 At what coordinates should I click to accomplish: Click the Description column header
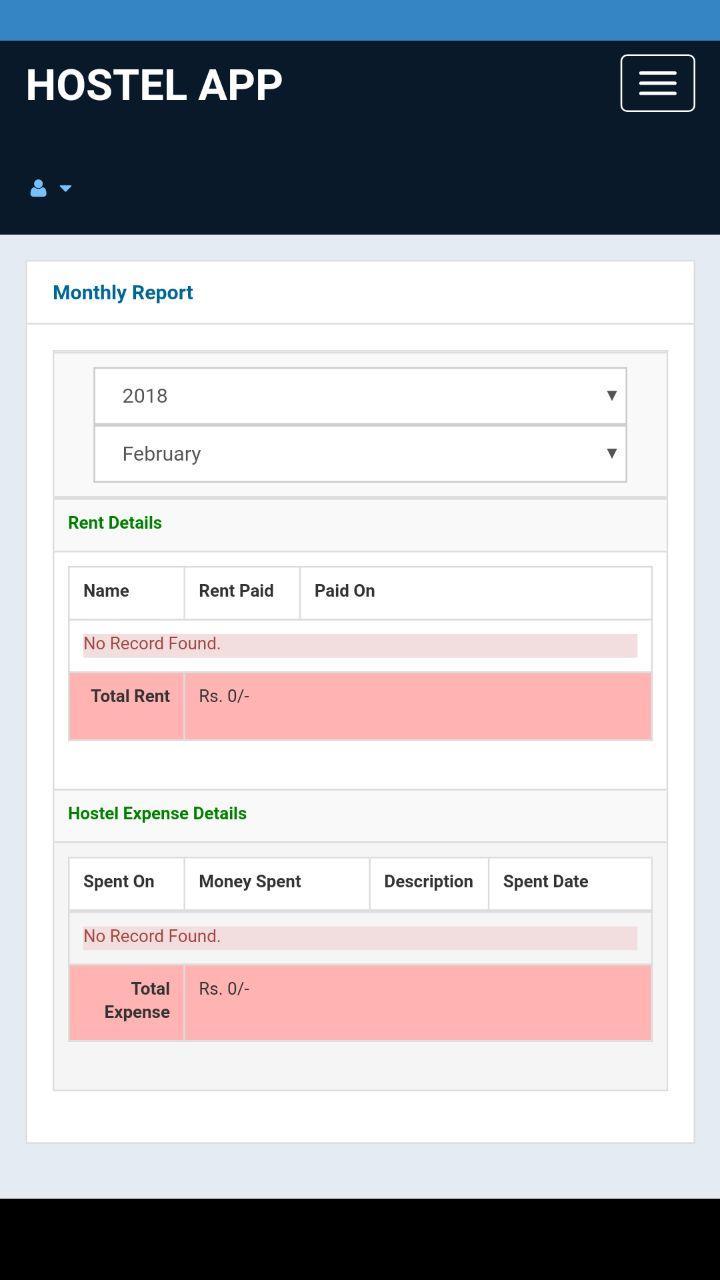[x=429, y=881]
